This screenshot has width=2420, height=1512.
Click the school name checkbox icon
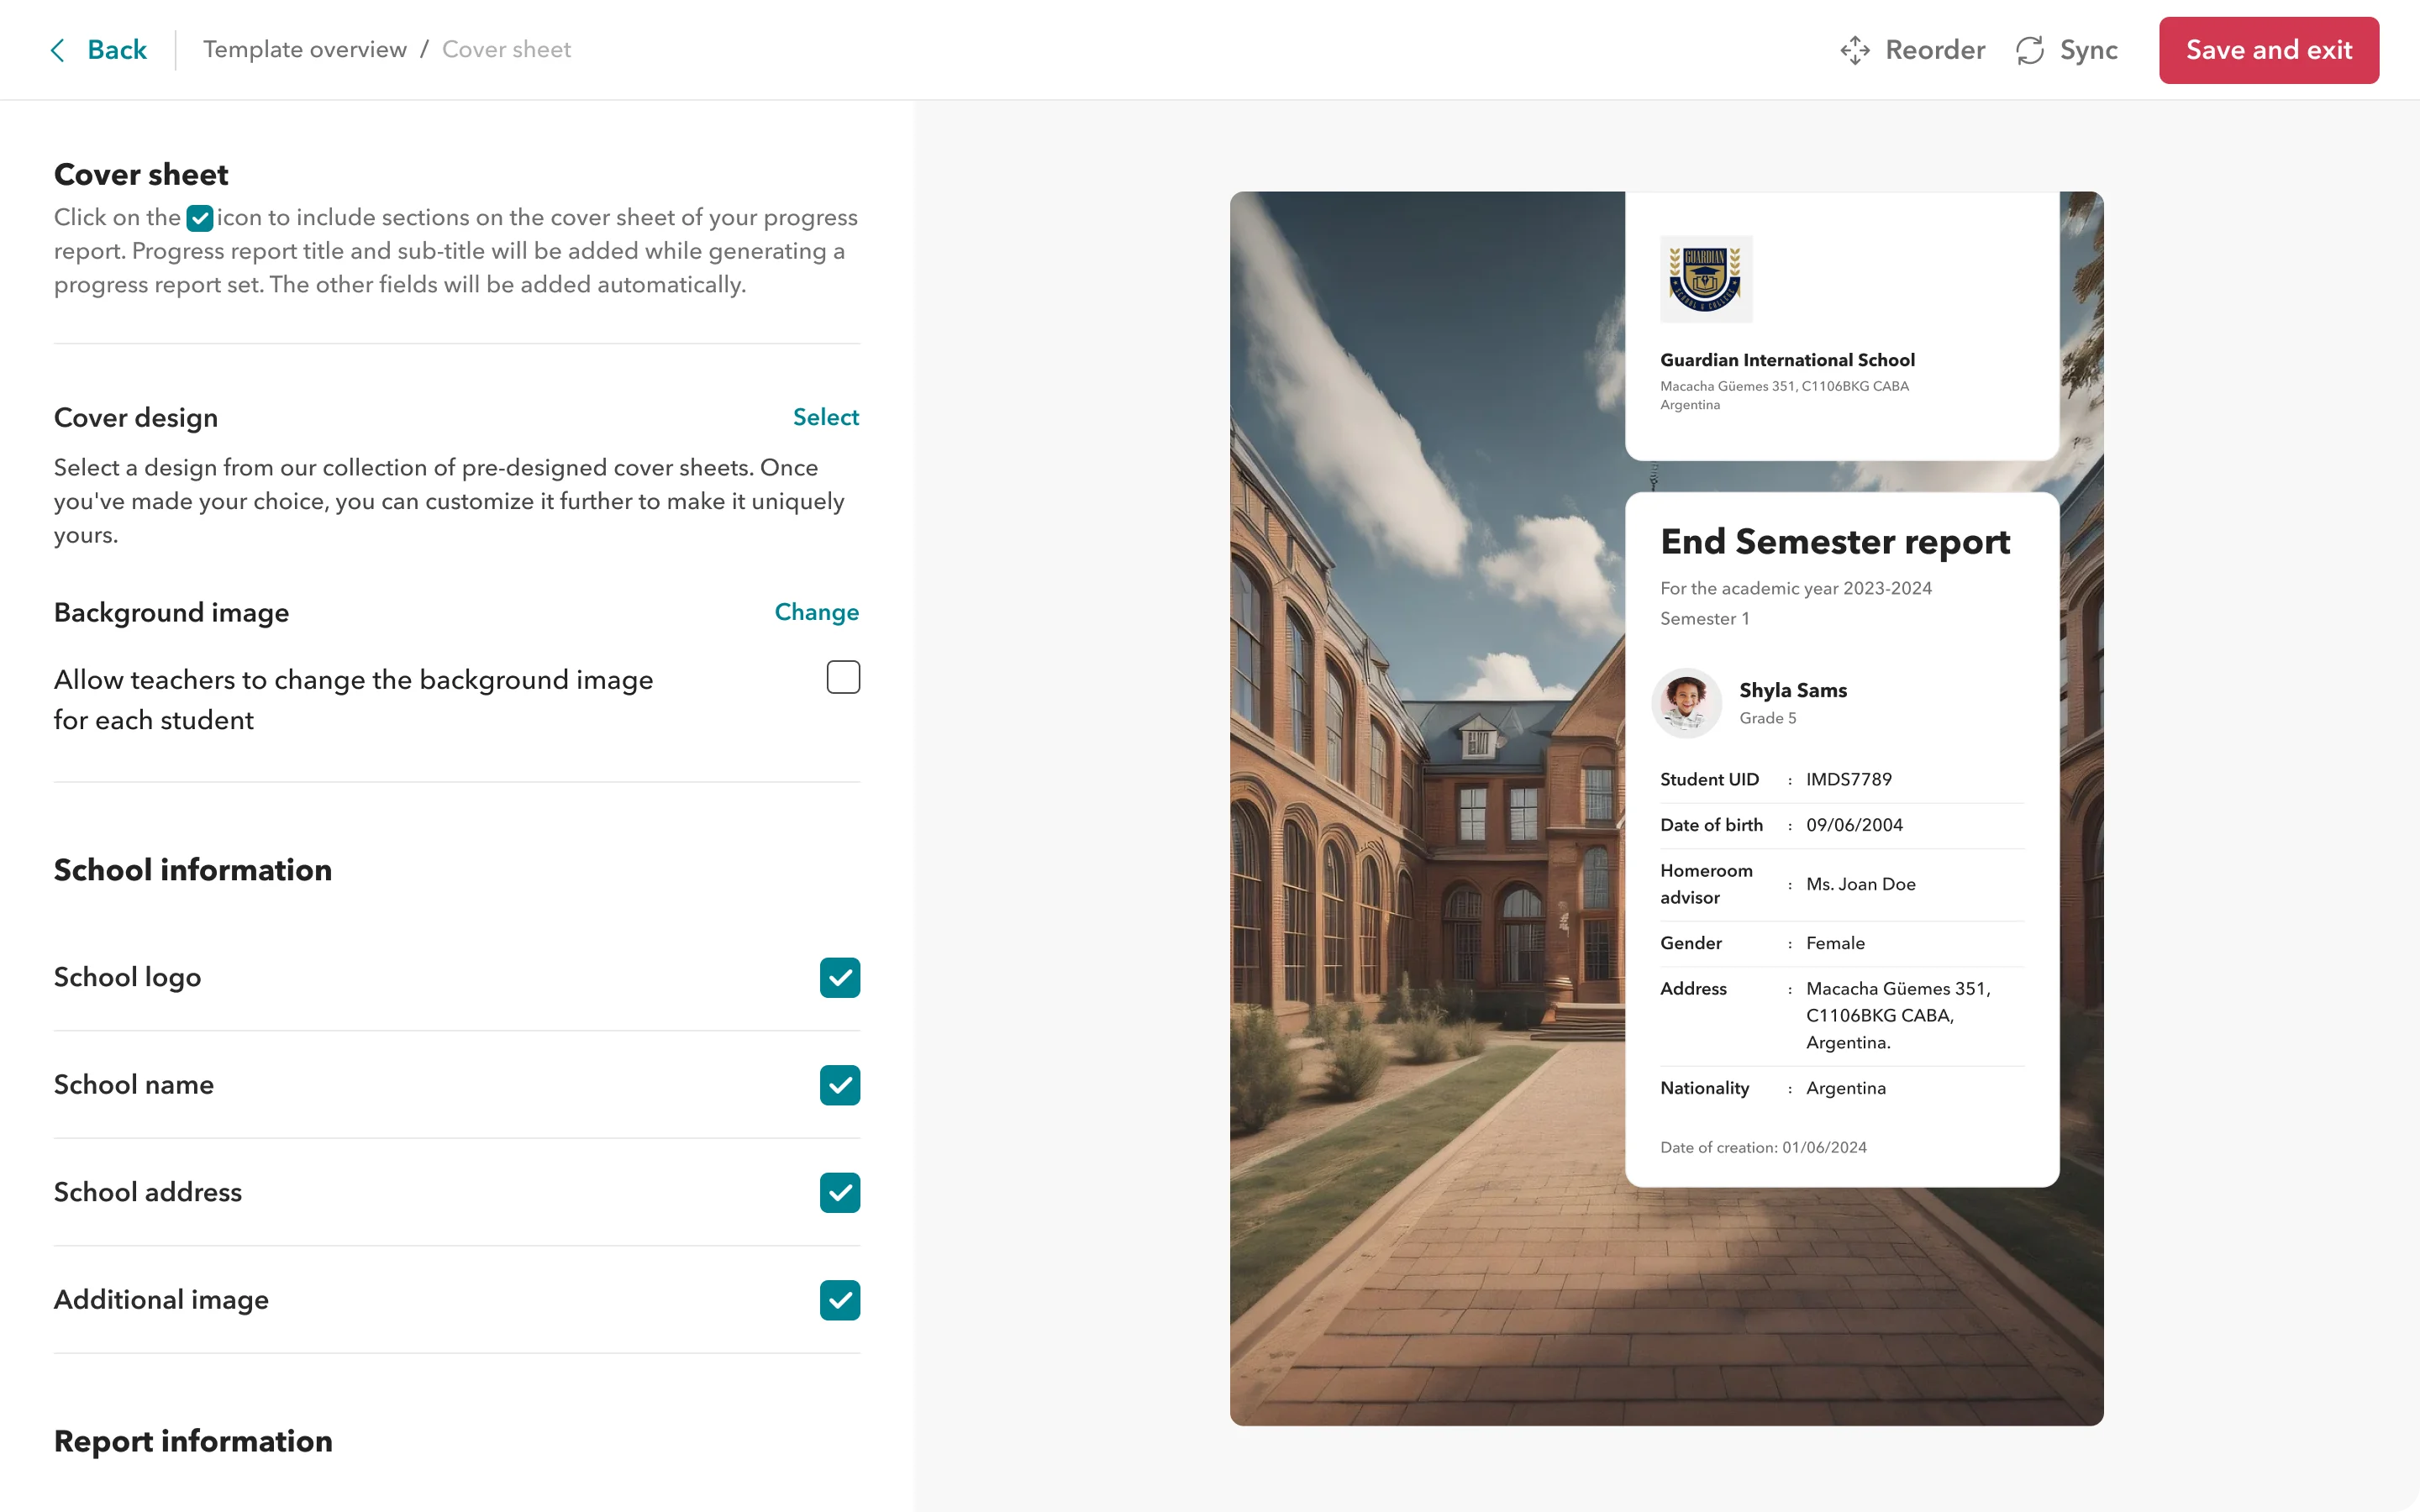pos(841,1084)
